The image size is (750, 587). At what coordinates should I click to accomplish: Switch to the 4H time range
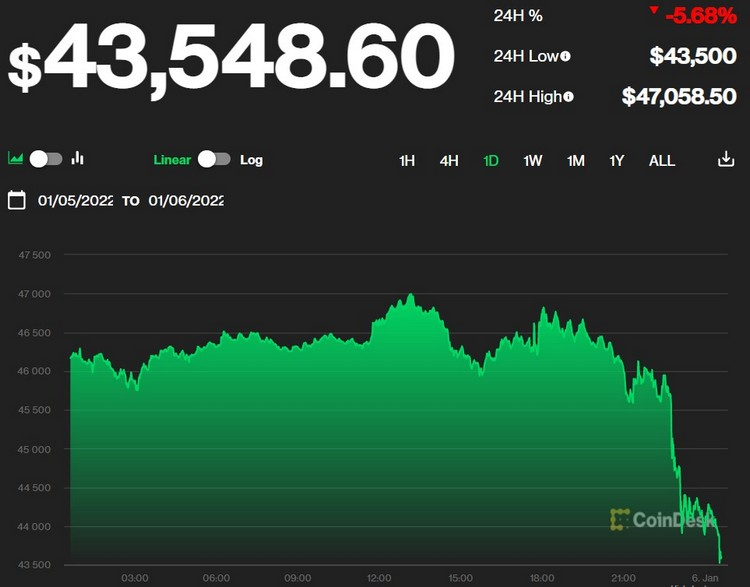click(x=449, y=160)
